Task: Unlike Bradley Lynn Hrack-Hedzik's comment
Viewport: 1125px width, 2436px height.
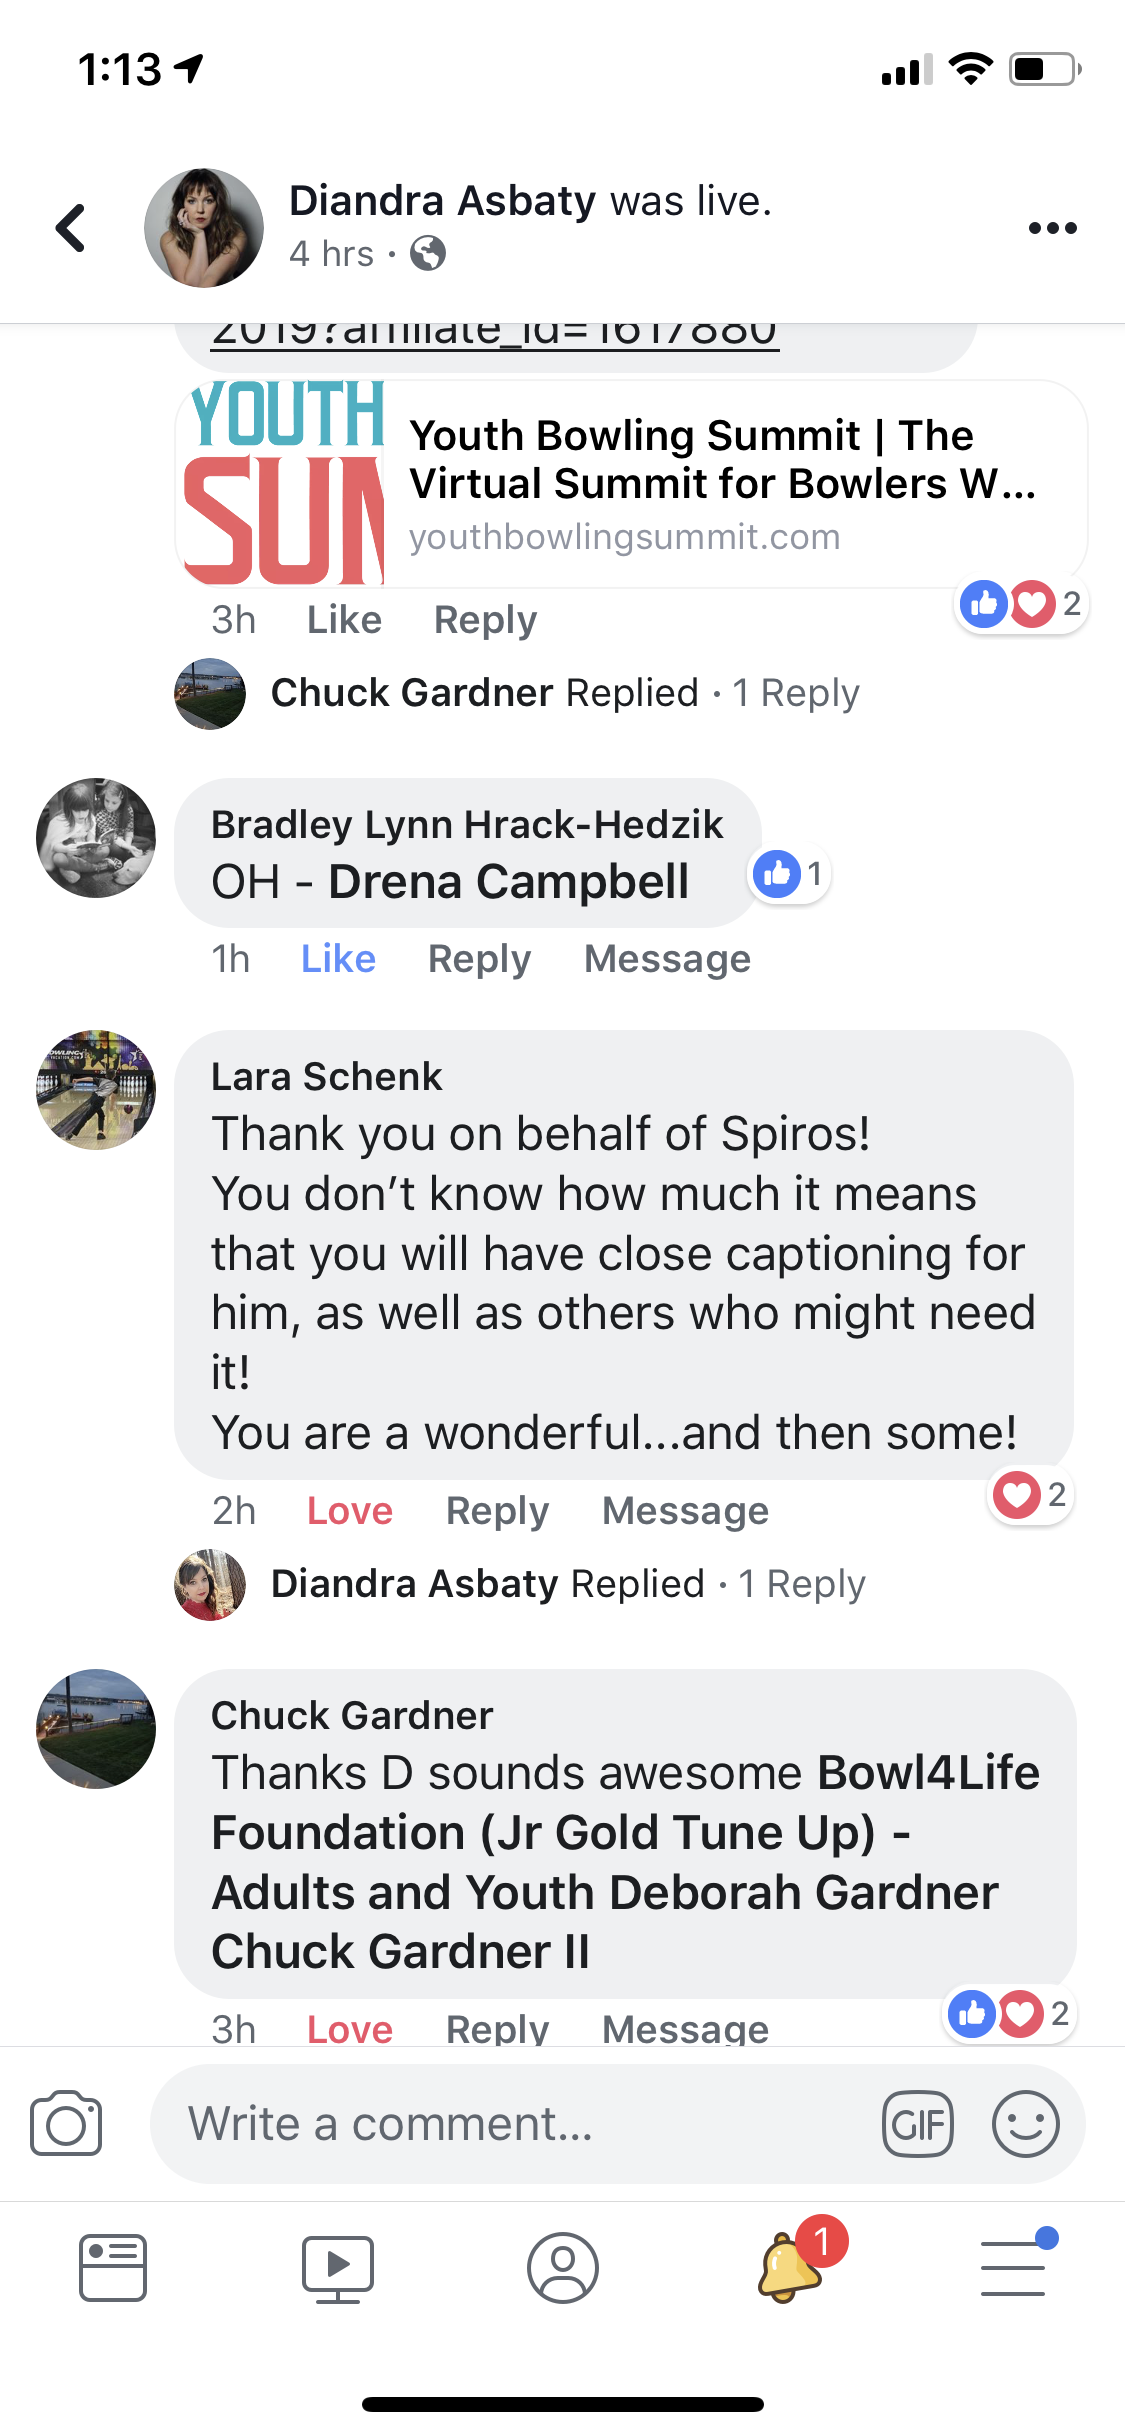Action: [338, 959]
